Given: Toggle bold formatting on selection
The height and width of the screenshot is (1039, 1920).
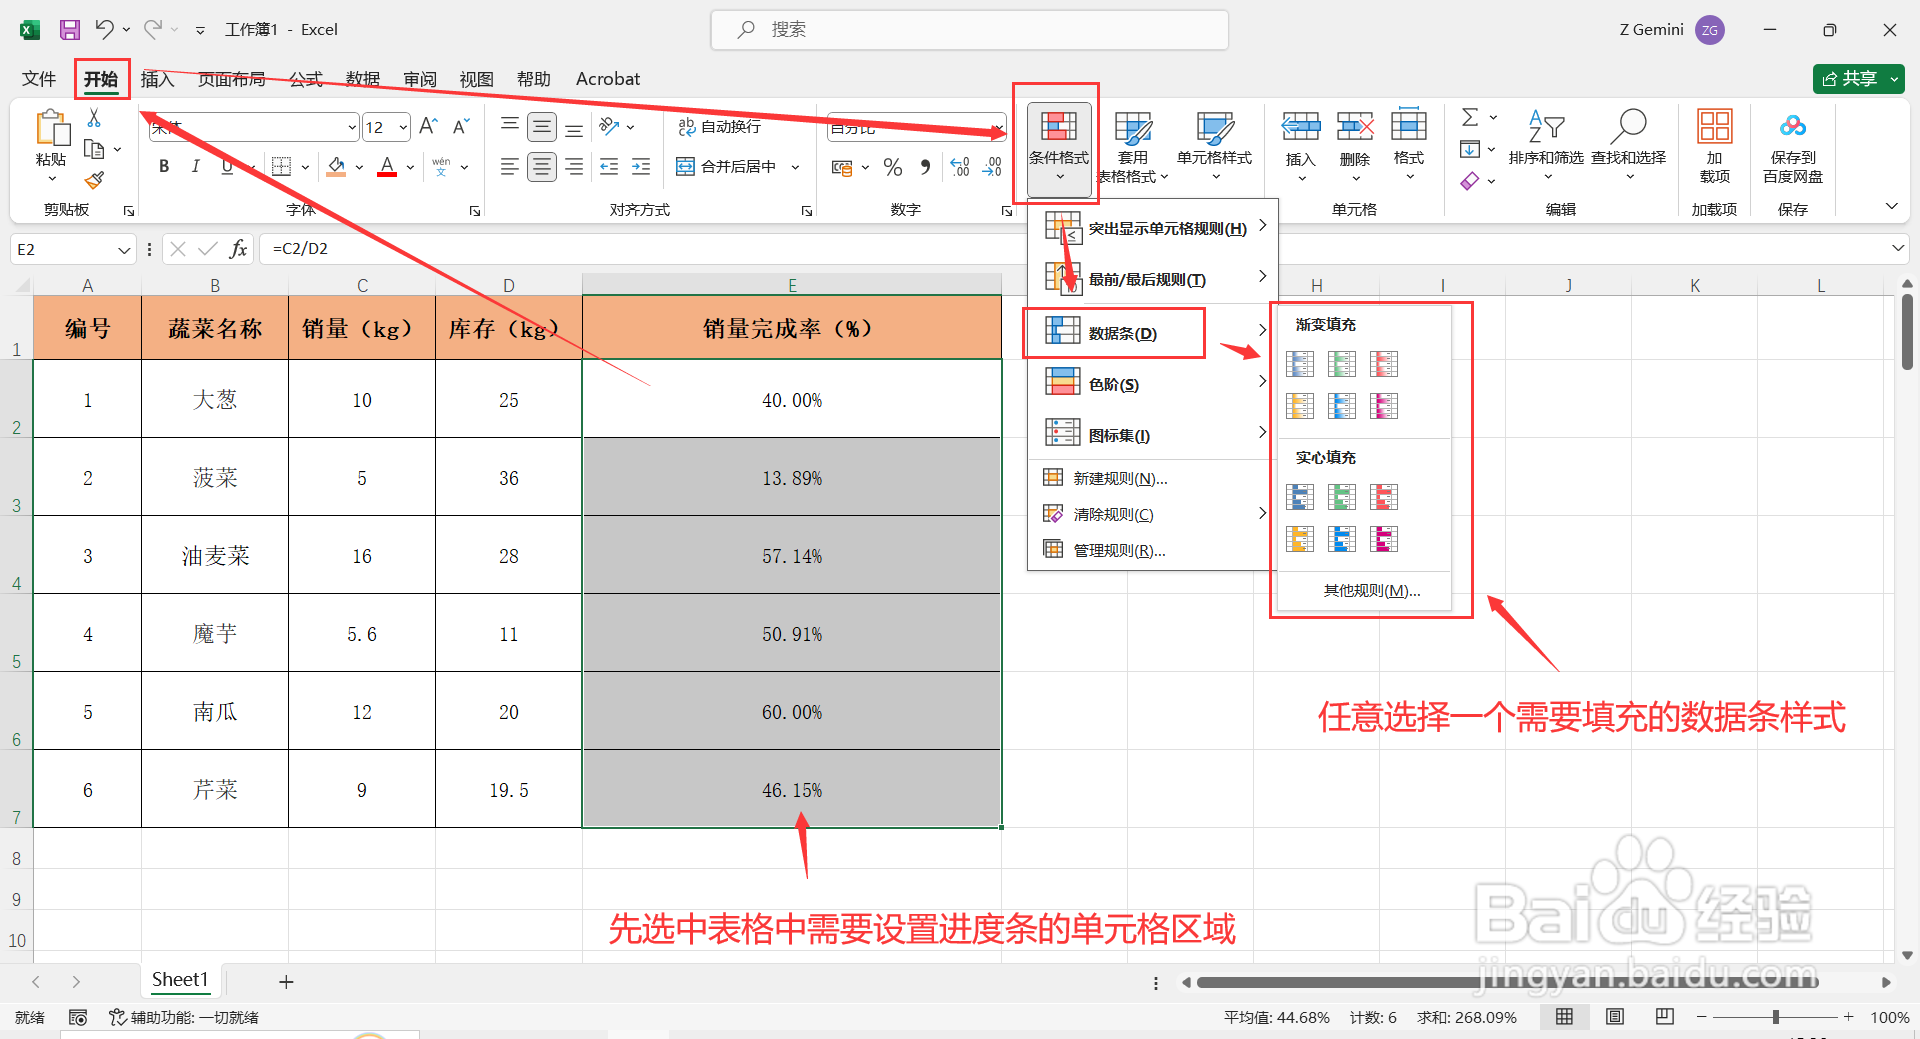Looking at the screenshot, I should [x=163, y=166].
